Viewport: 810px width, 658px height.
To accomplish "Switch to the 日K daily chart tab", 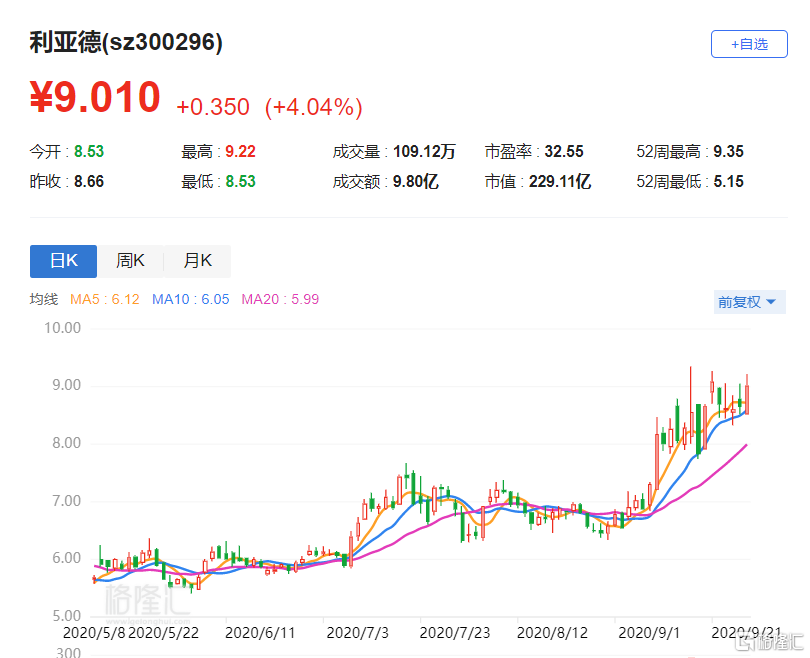I will [x=64, y=261].
